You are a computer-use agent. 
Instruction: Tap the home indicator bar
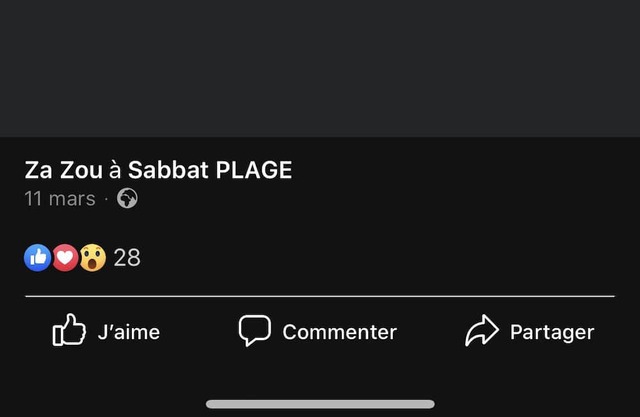click(x=320, y=404)
